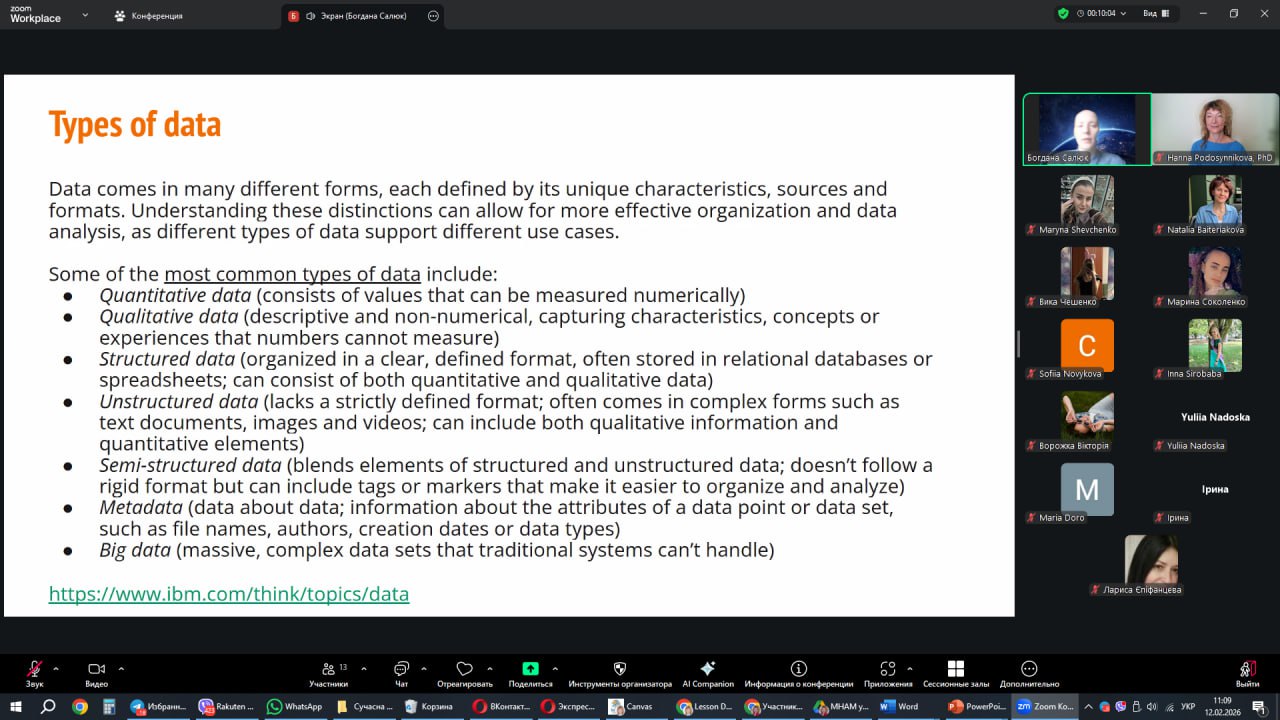Open the Участники participants panel

point(328,670)
